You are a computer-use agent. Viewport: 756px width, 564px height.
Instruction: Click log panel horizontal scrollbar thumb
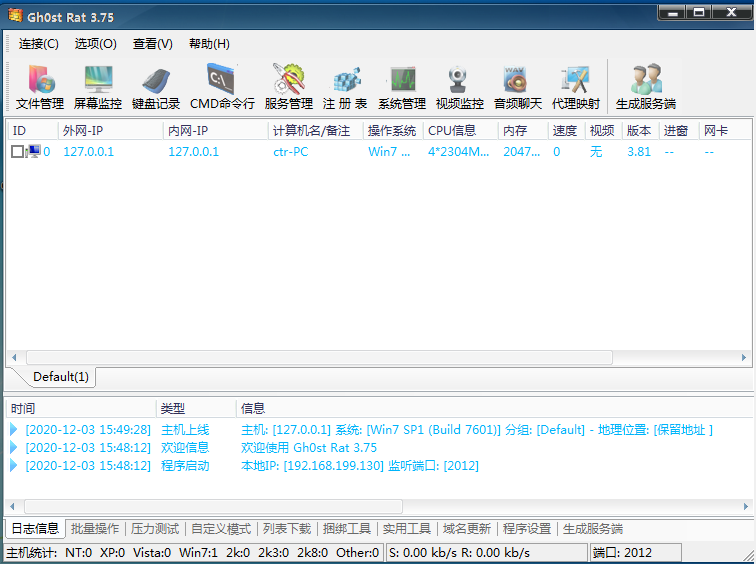[214, 506]
